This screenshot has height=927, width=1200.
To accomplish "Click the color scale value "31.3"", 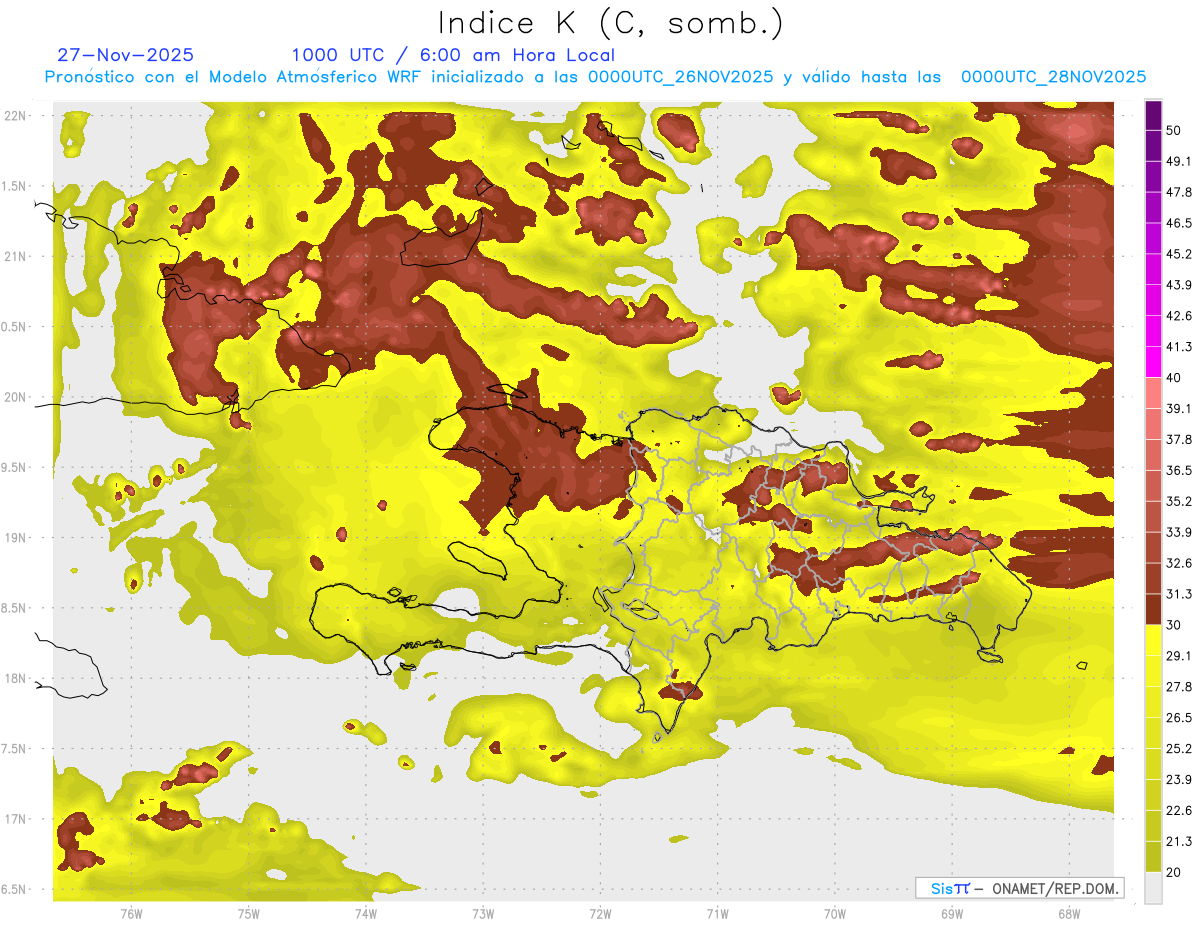I will 1179,594.
